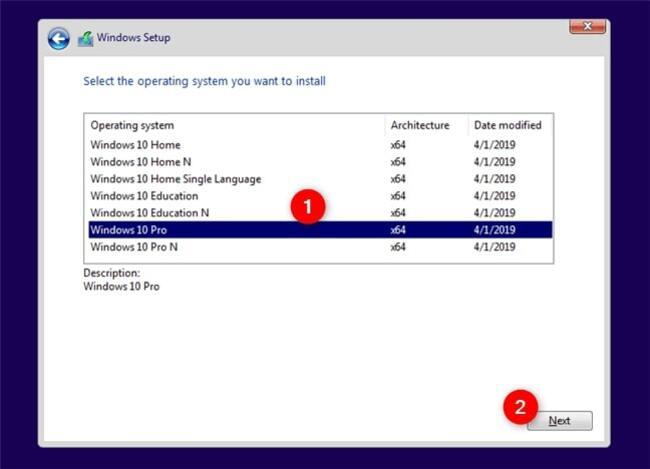The image size is (650, 469).
Task: Go back with the blue arrow button
Action: [58, 39]
